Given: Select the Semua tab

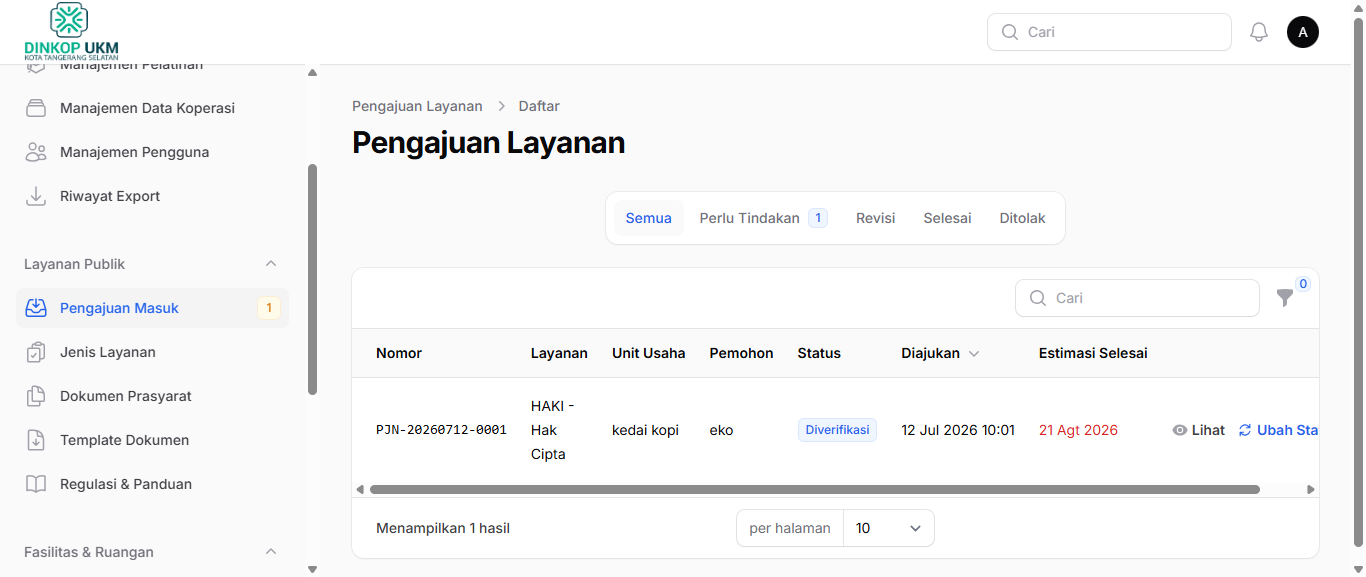Looking at the screenshot, I should coord(649,218).
